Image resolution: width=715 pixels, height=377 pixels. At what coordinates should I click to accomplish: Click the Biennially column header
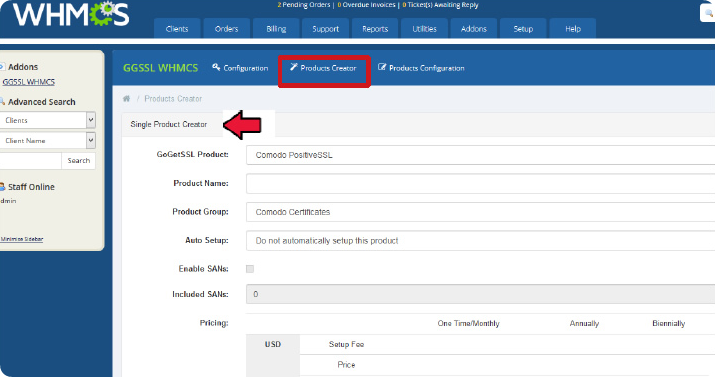click(x=668, y=323)
